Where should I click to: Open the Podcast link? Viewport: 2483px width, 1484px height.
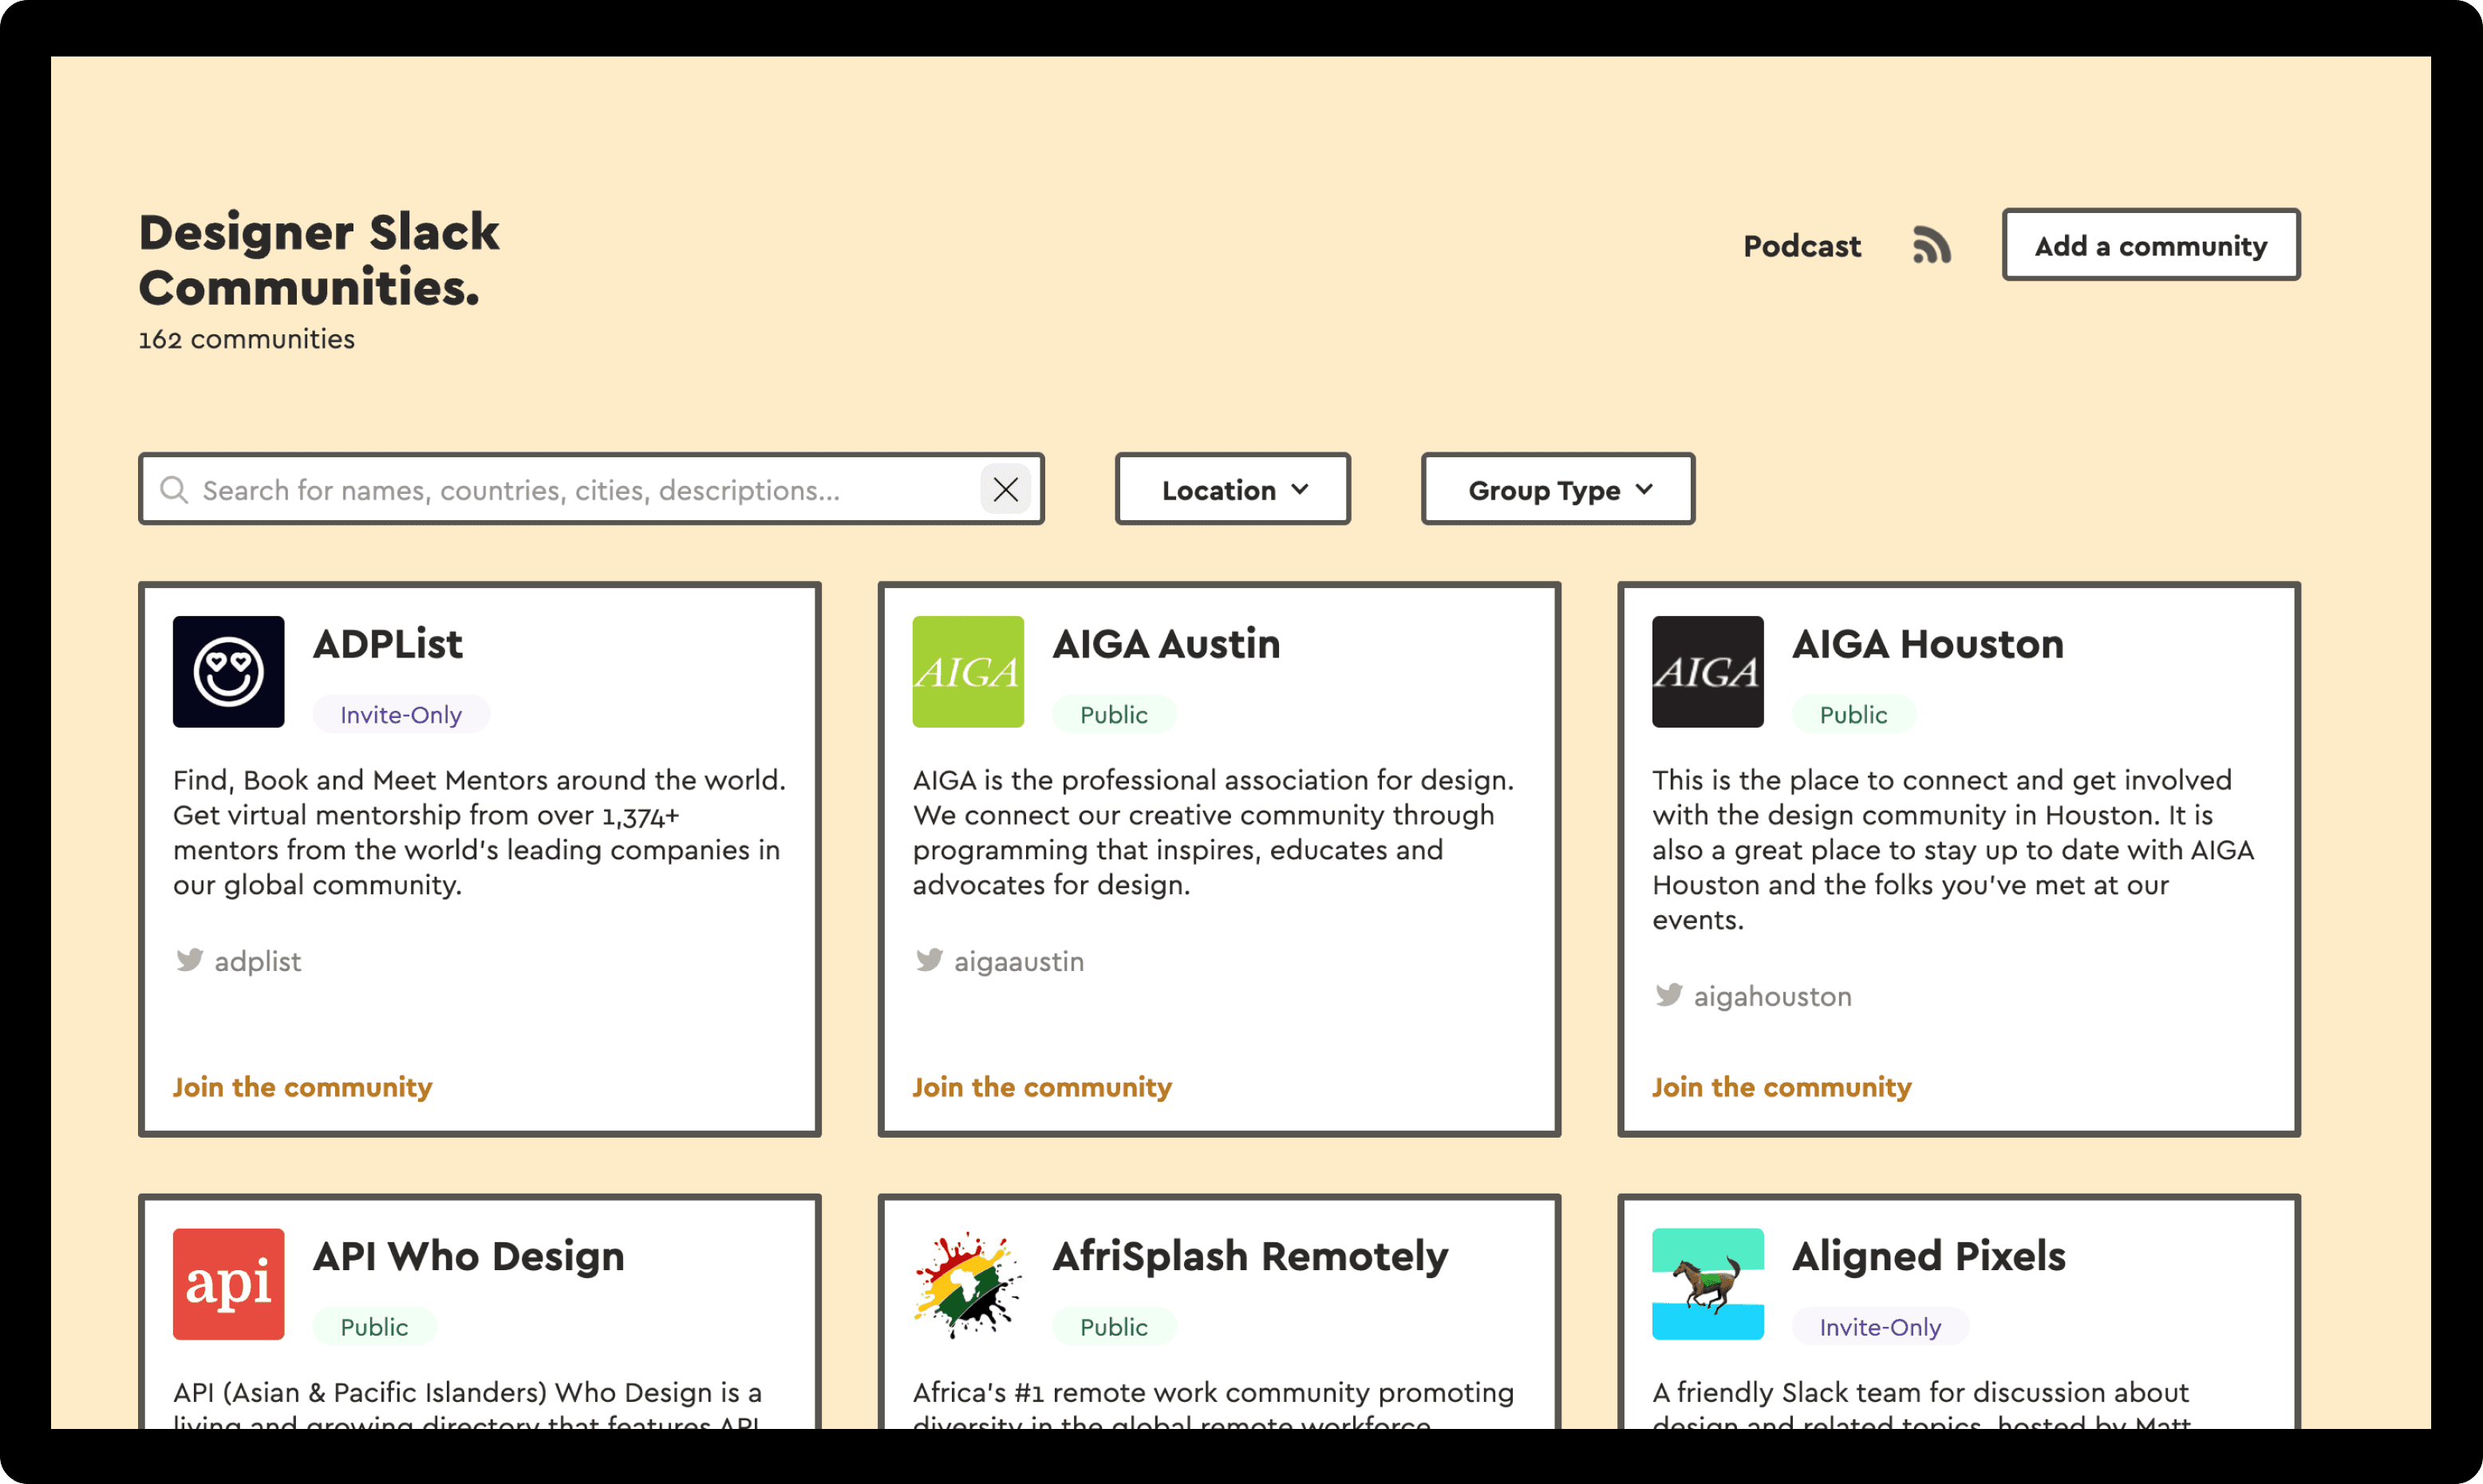point(1802,246)
